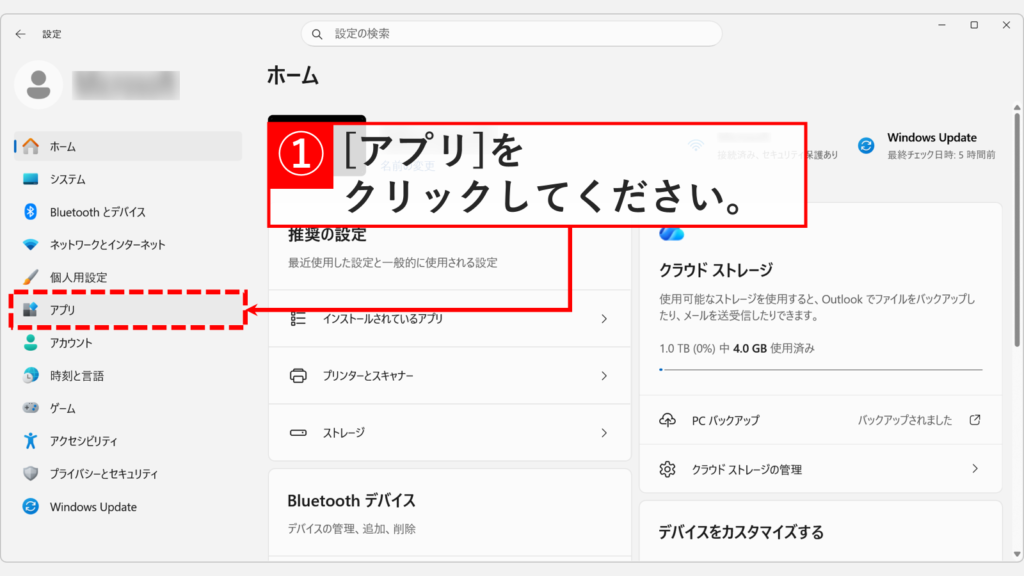Open プライバシーとセキュリティ settings
Image resolution: width=1024 pixels, height=576 pixels.
127,473
